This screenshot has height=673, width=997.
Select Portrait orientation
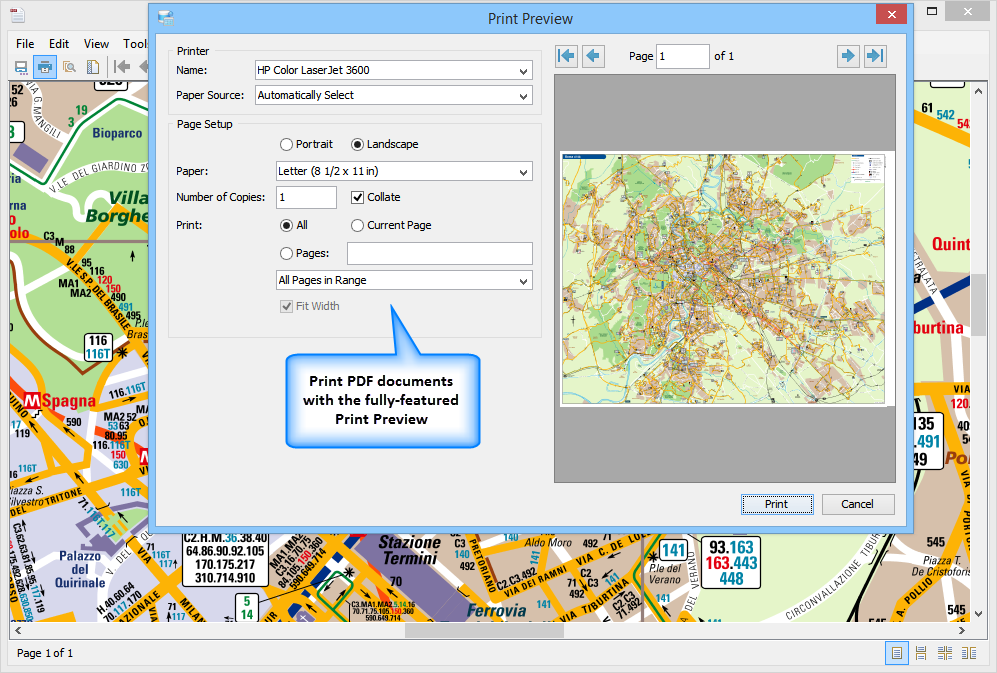287,144
